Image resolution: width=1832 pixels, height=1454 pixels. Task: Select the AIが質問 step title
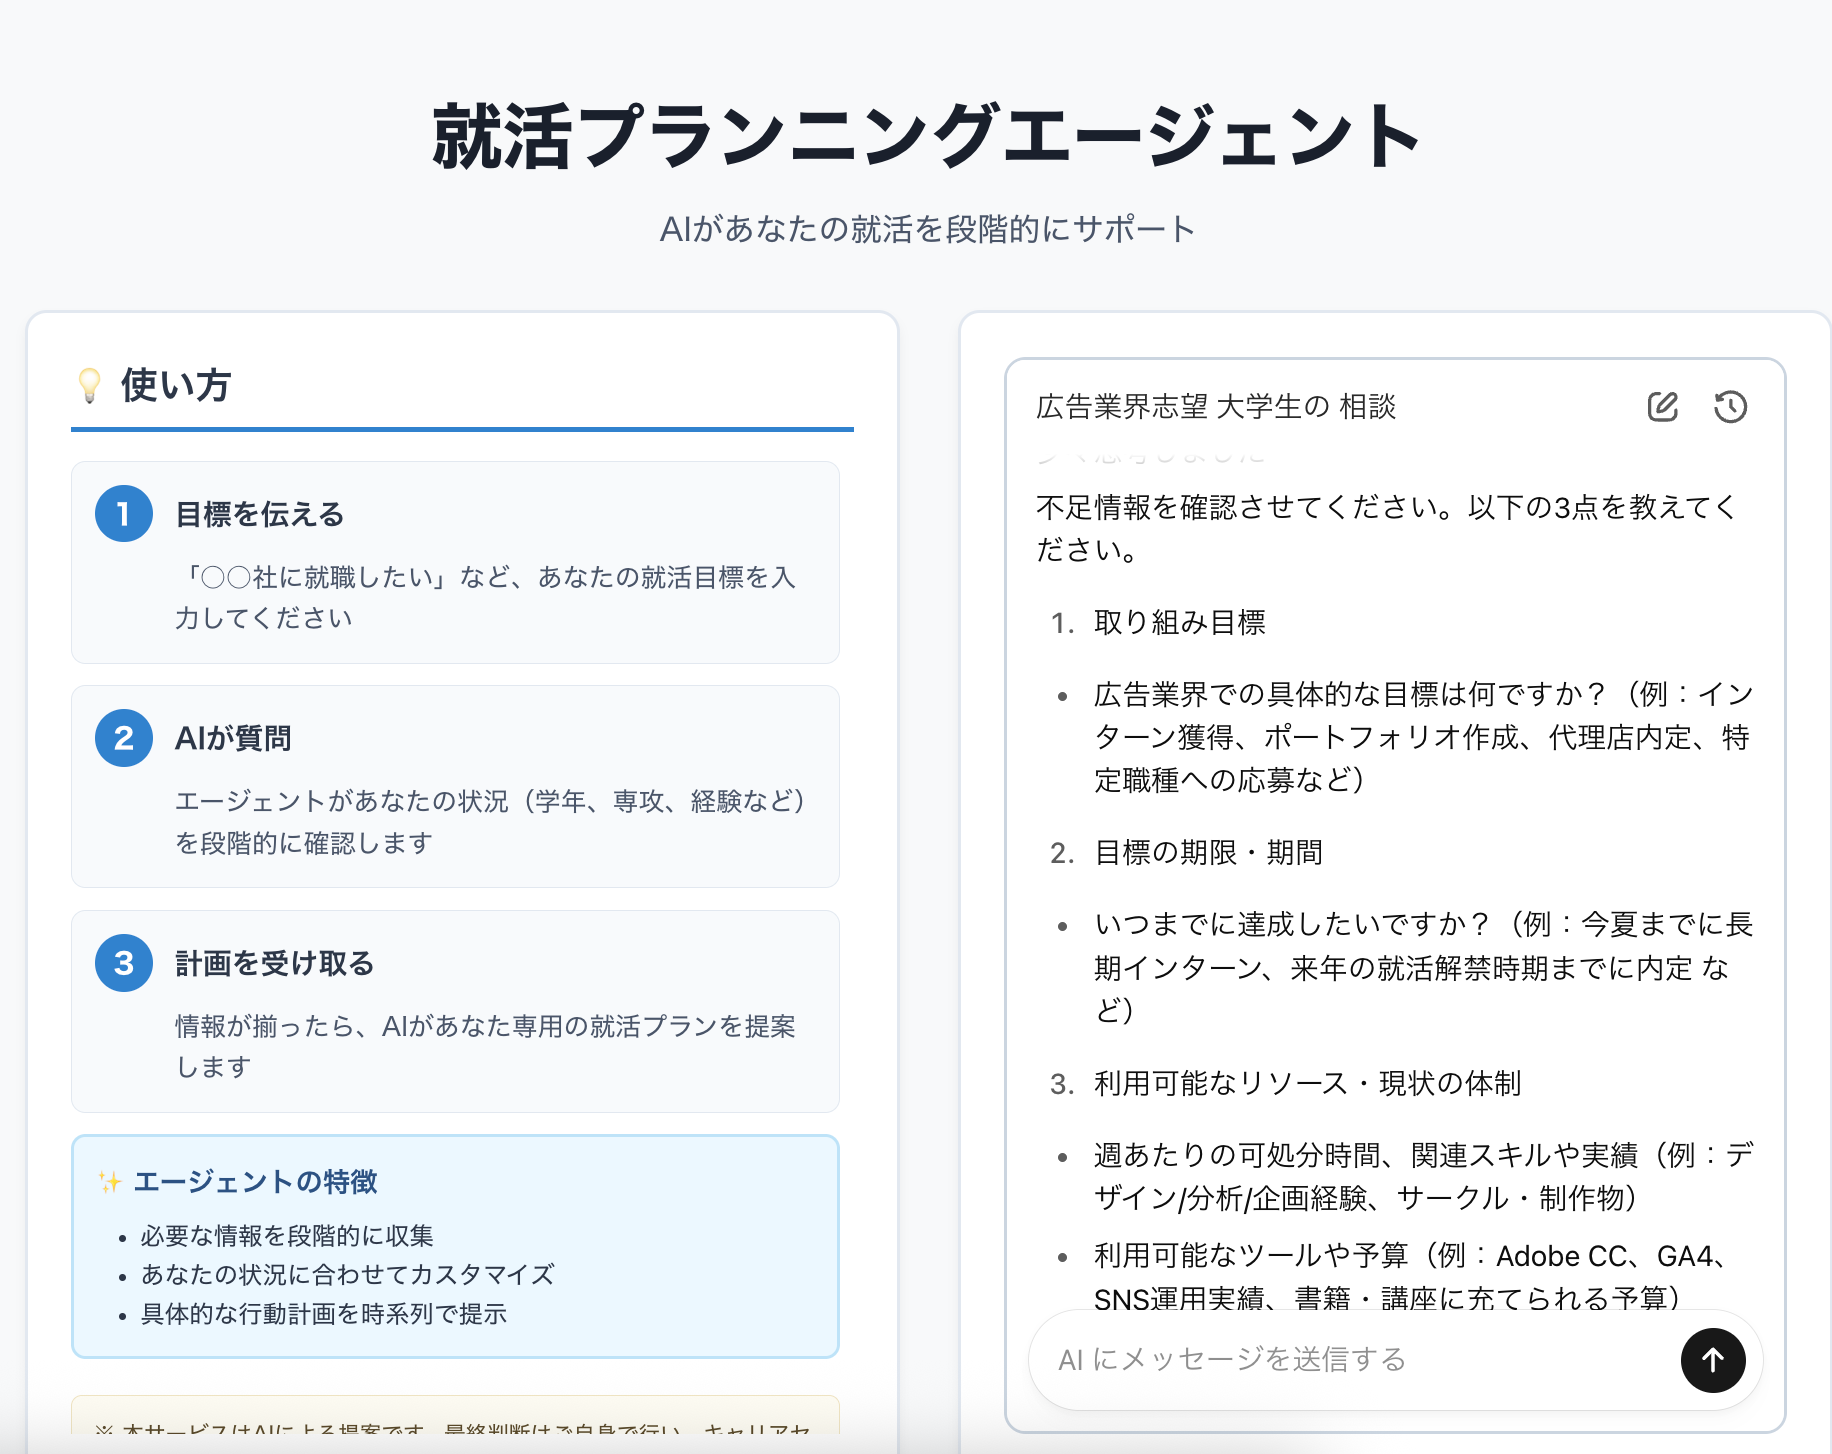(233, 738)
